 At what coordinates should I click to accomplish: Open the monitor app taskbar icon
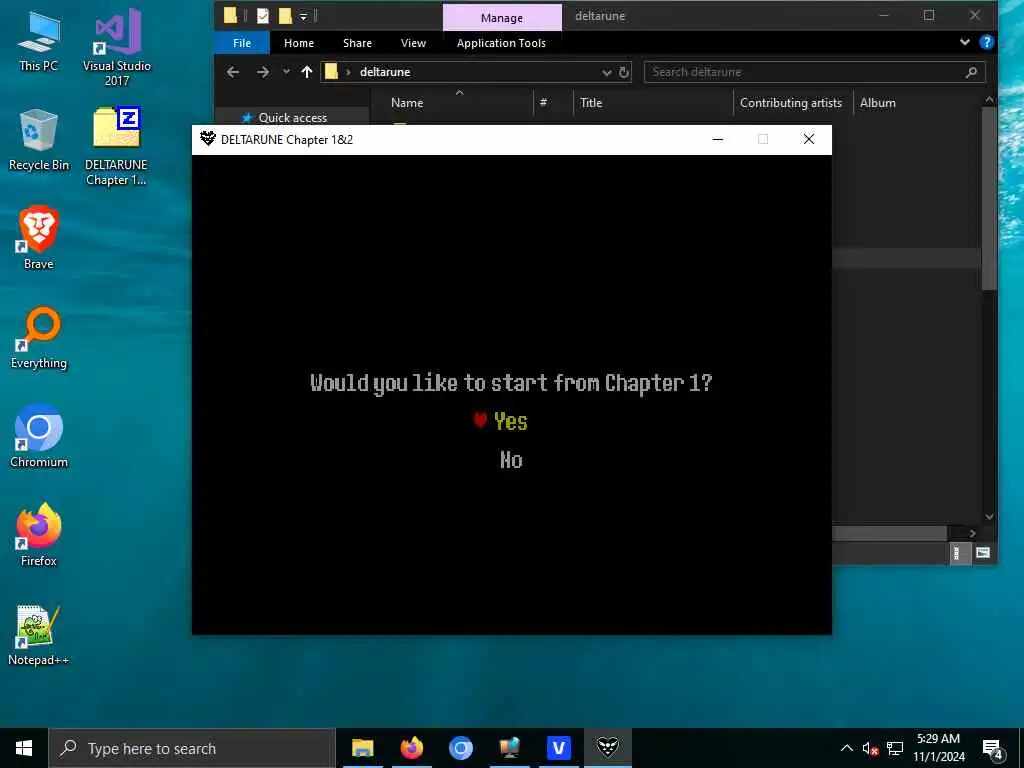[x=509, y=748]
